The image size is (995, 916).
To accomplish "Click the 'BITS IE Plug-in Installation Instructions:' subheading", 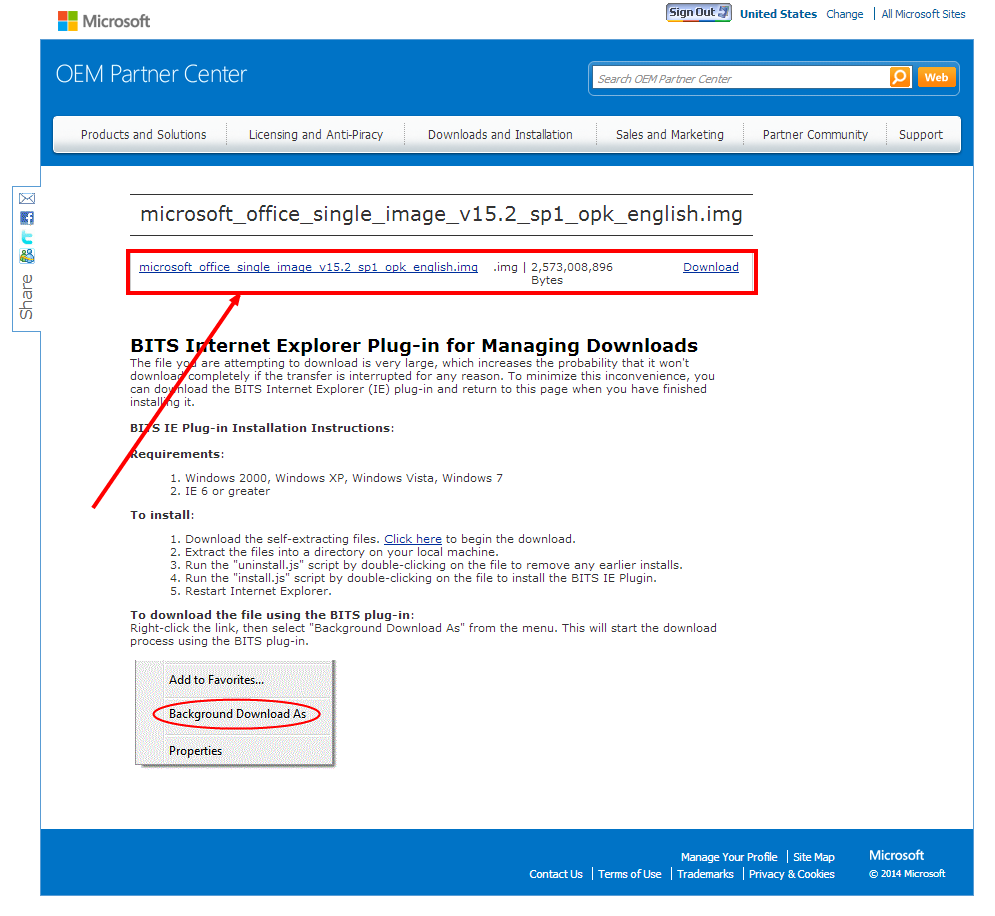I will (x=262, y=428).
